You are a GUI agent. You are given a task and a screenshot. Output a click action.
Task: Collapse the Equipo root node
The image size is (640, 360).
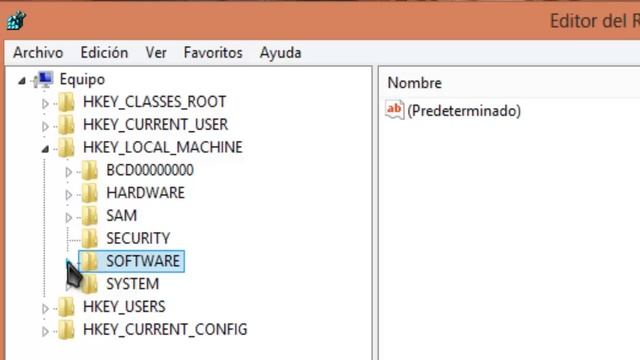click(22, 81)
